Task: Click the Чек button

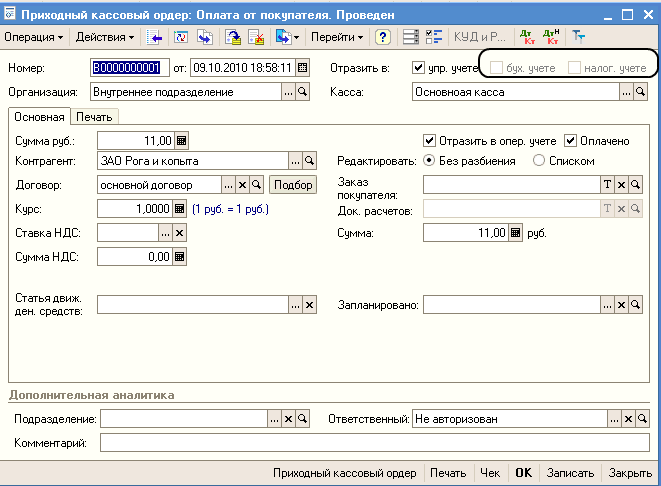Action: tap(490, 473)
